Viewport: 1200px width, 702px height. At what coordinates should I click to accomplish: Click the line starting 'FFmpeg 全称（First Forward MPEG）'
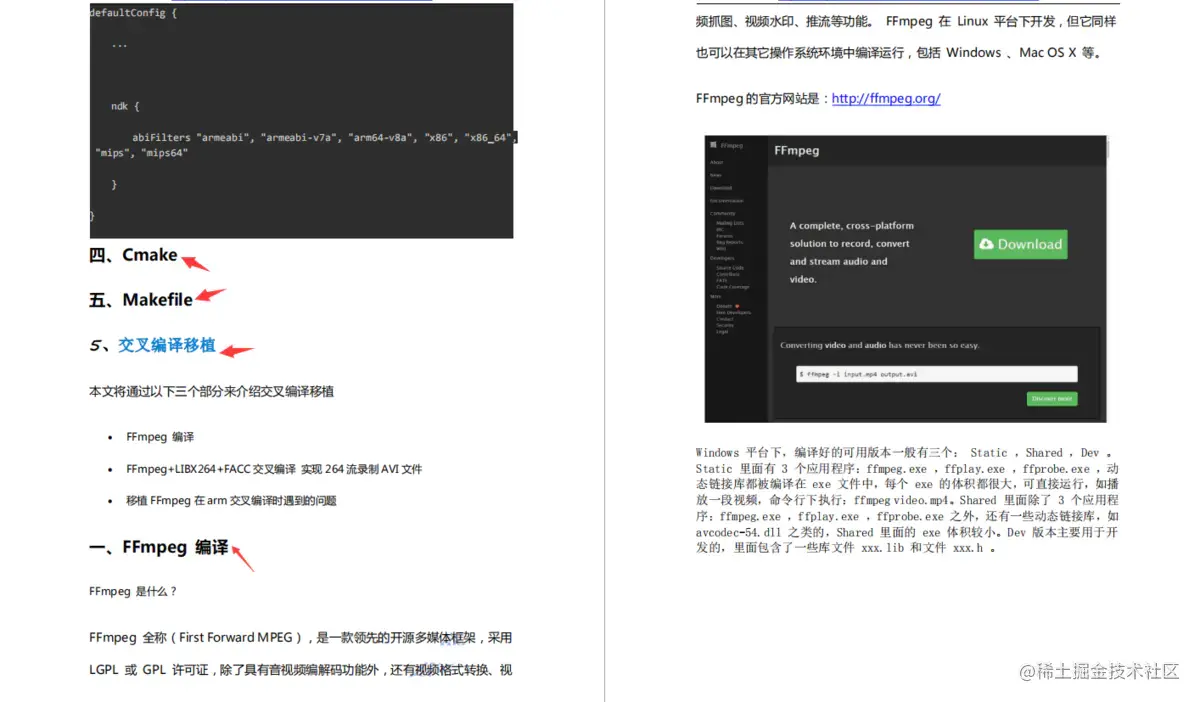coord(300,638)
